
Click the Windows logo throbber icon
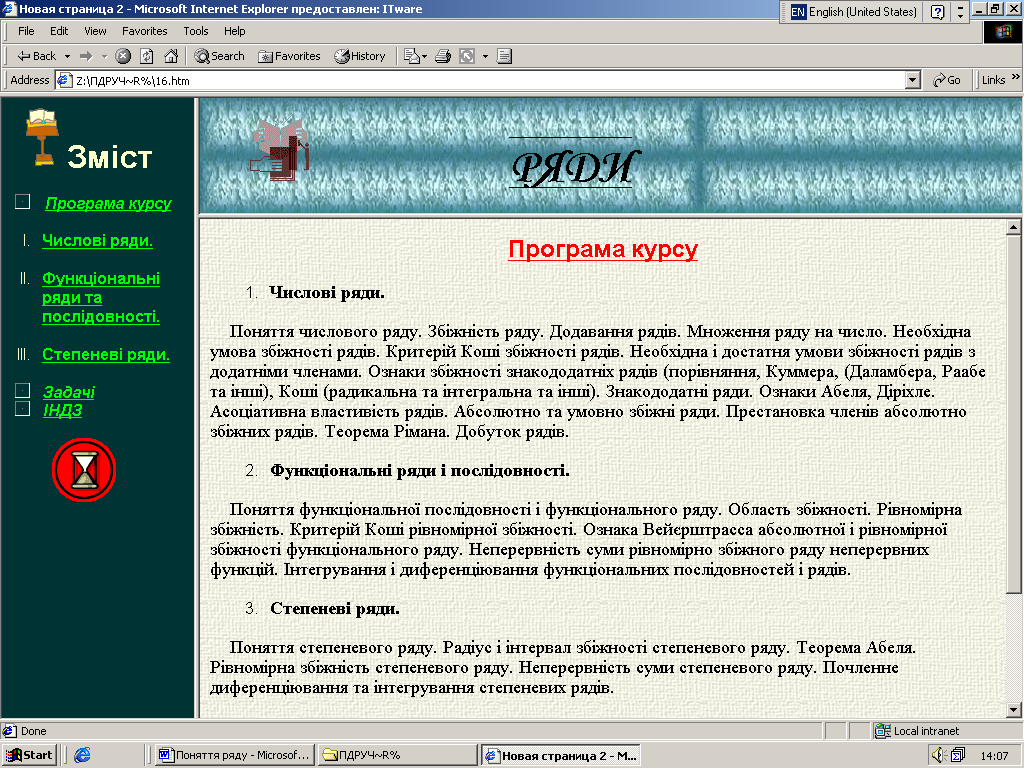click(1002, 32)
